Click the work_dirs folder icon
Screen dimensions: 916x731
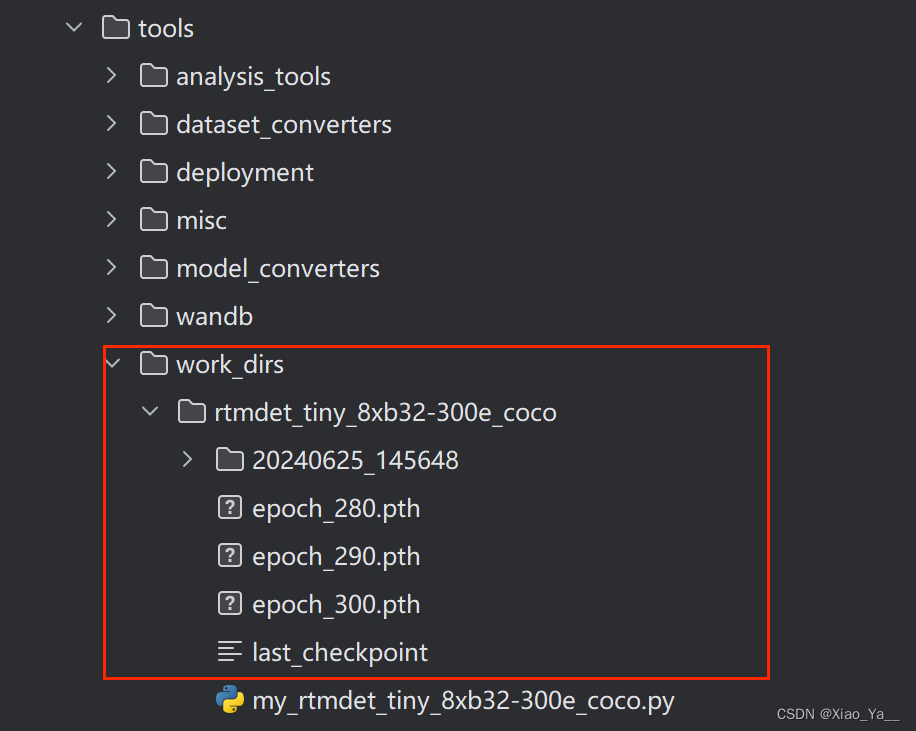(x=154, y=364)
